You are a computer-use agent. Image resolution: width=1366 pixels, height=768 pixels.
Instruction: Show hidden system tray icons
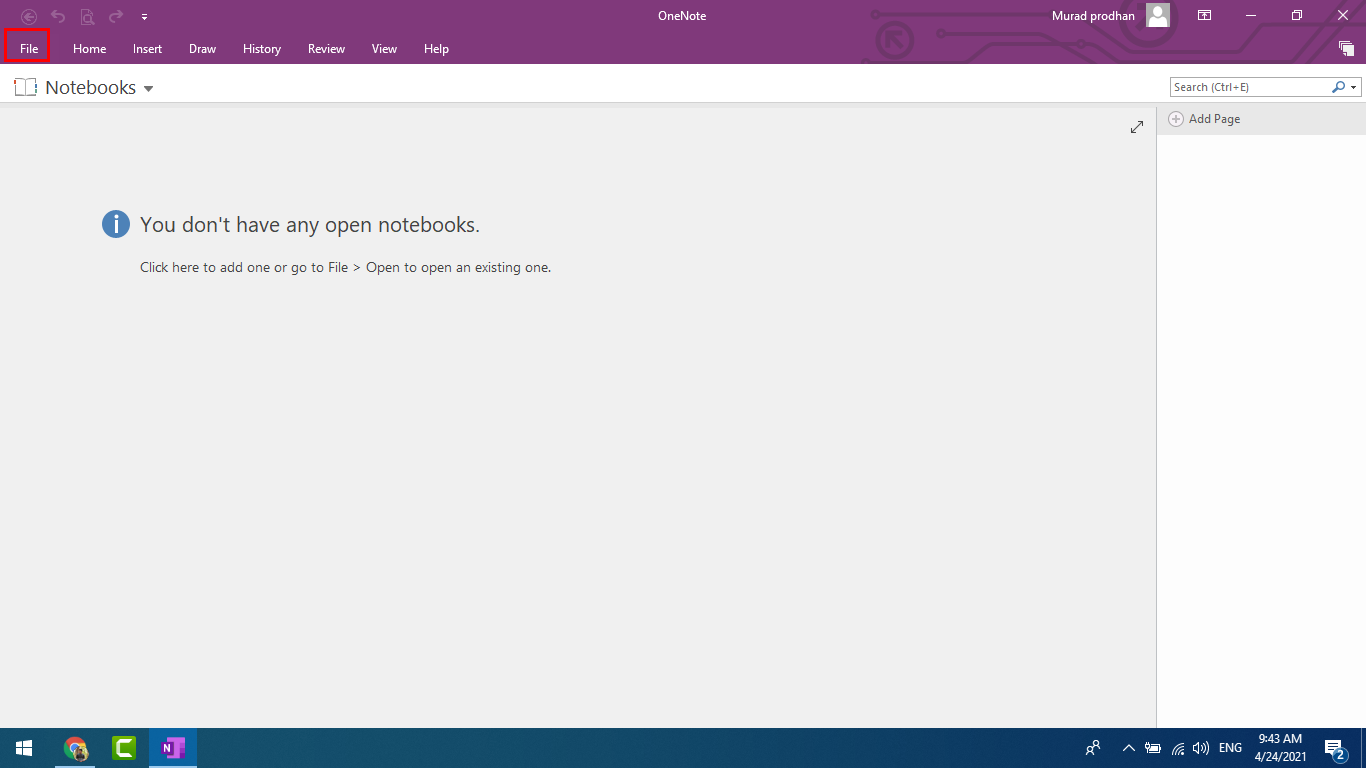pos(1128,748)
